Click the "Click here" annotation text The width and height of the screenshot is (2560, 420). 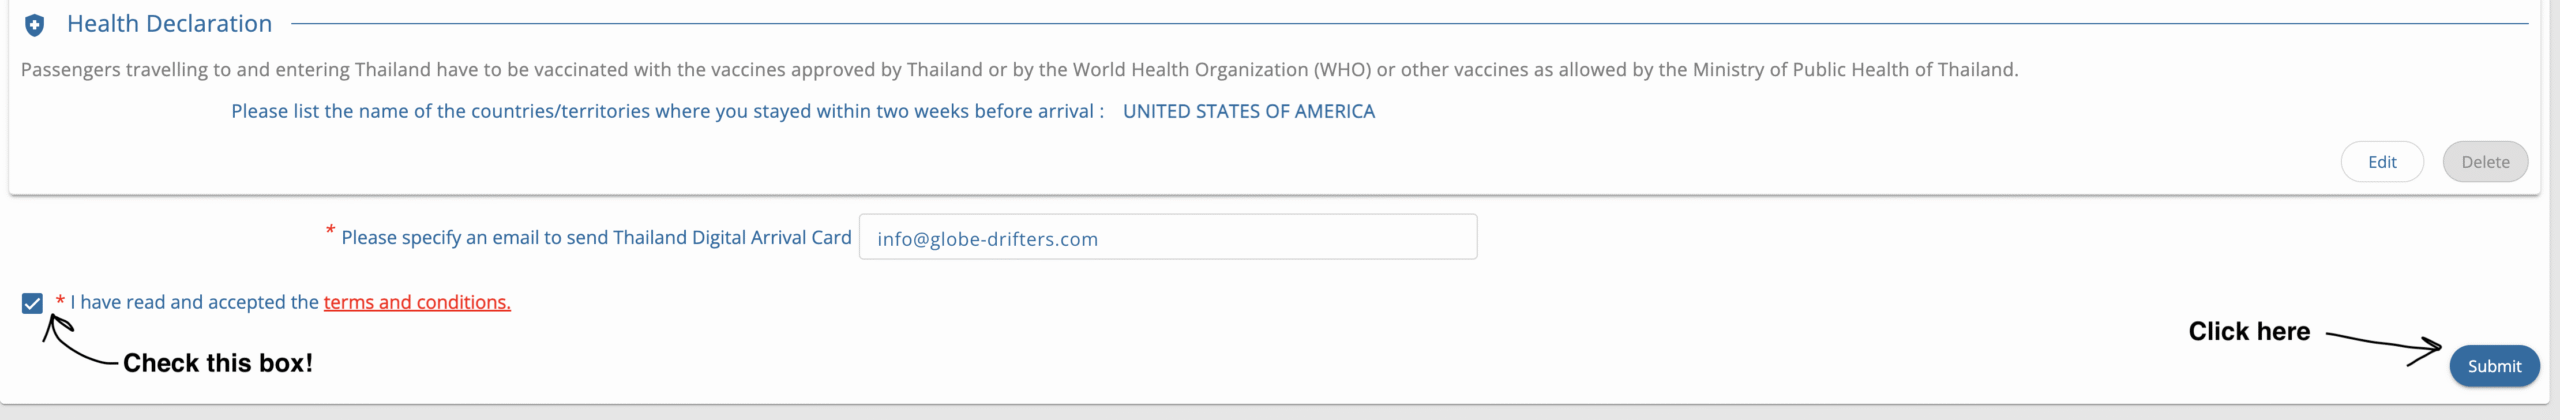[2249, 331]
